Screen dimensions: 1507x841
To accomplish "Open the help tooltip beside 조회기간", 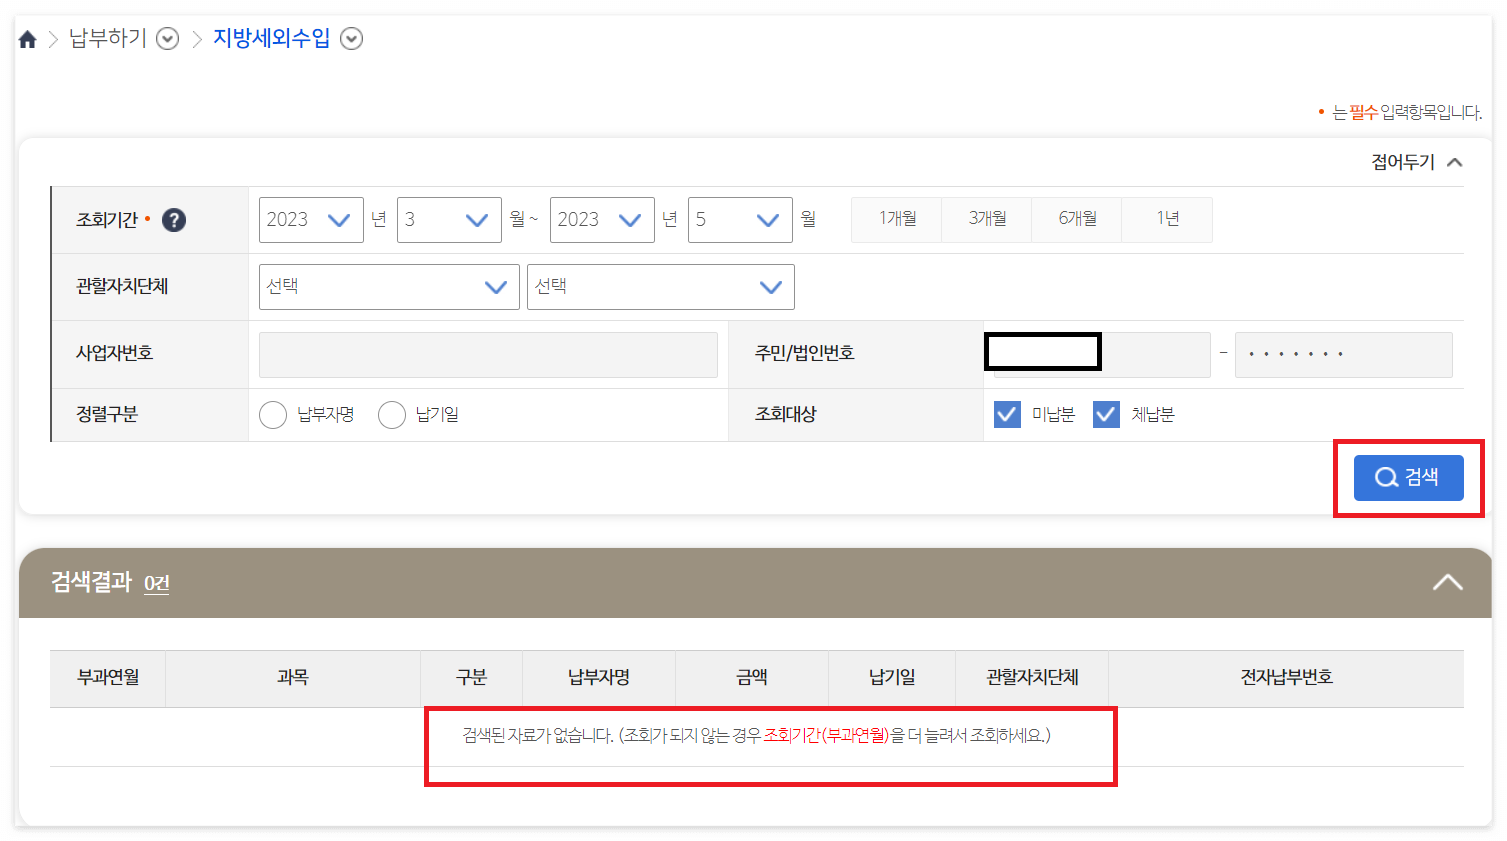I will (x=172, y=220).
